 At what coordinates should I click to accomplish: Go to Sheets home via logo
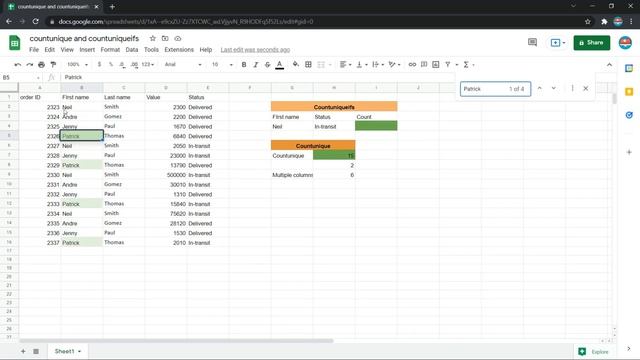[x=15, y=42]
